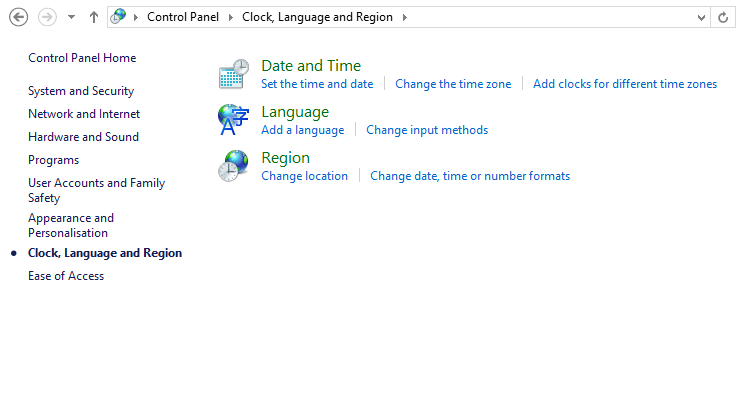The image size is (742, 405).
Task: Open Change date, time or number formats
Action: [470, 176]
